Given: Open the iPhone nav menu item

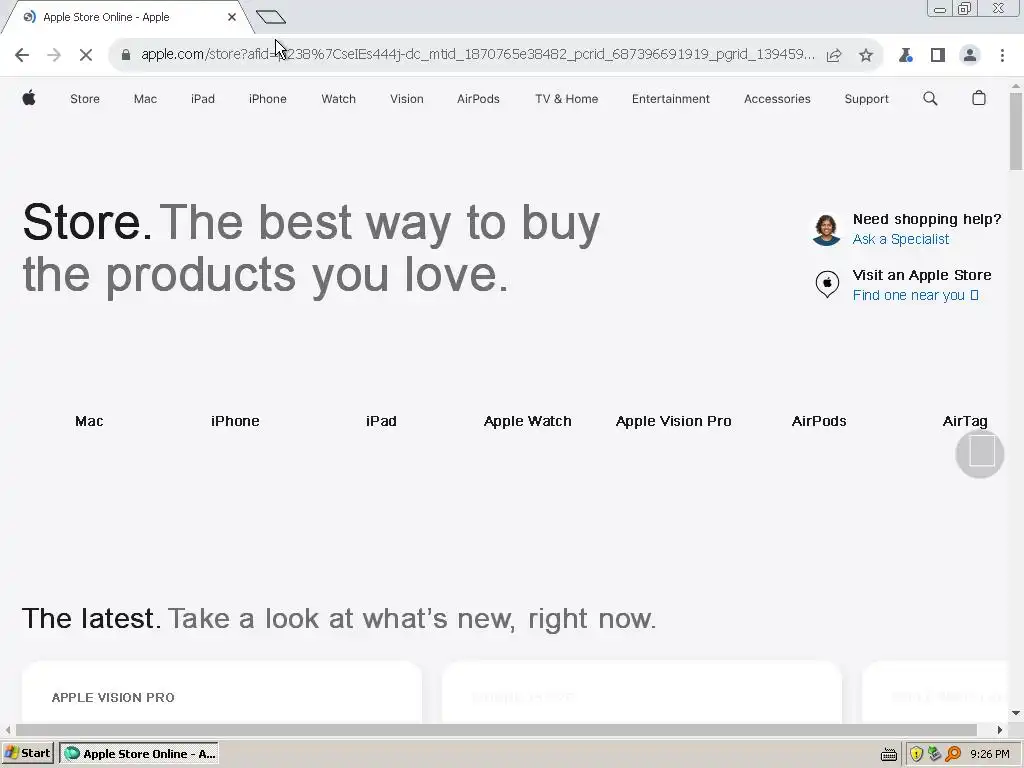Looking at the screenshot, I should (268, 99).
